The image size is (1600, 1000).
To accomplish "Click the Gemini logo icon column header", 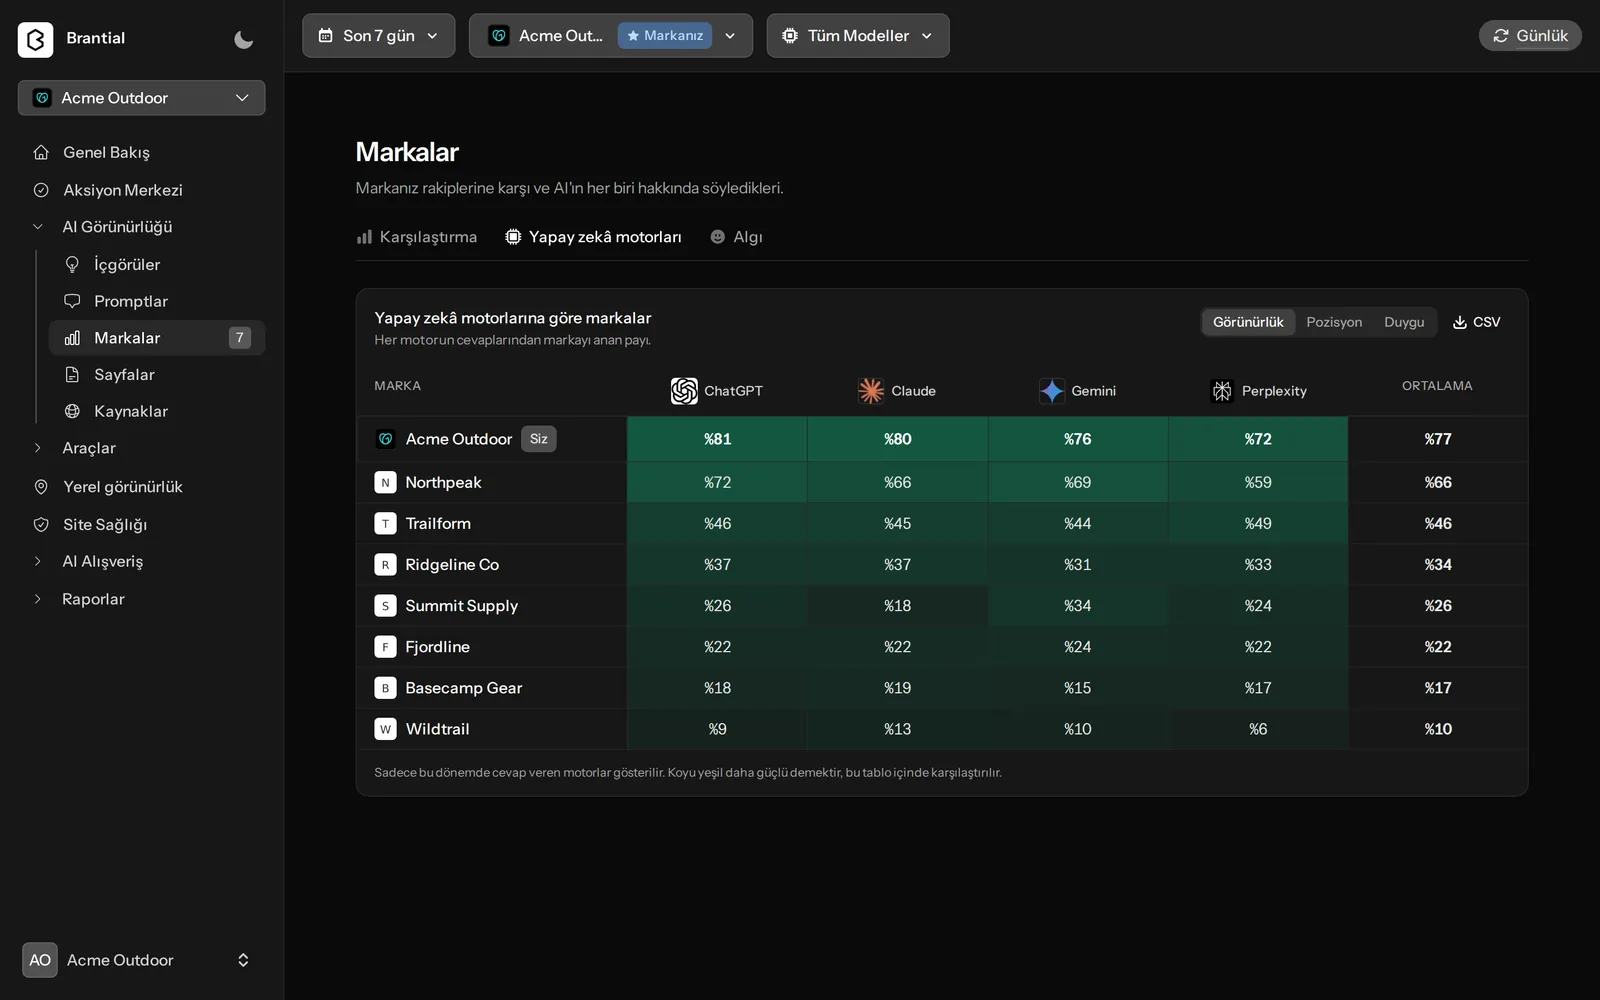I will tap(1052, 391).
